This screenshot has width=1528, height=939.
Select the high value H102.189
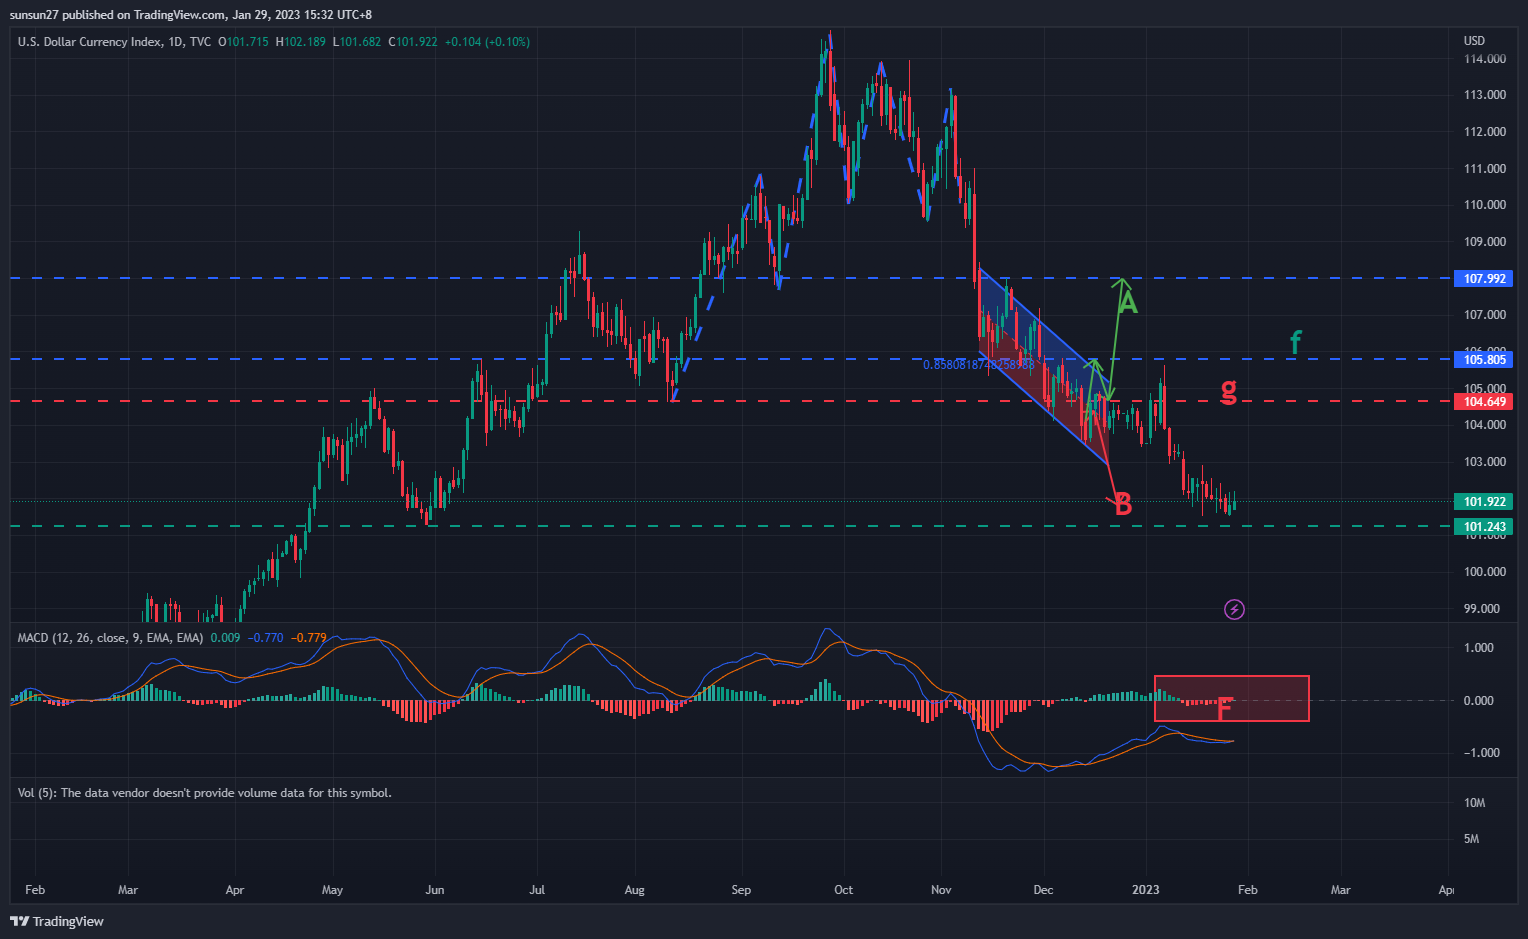[300, 42]
